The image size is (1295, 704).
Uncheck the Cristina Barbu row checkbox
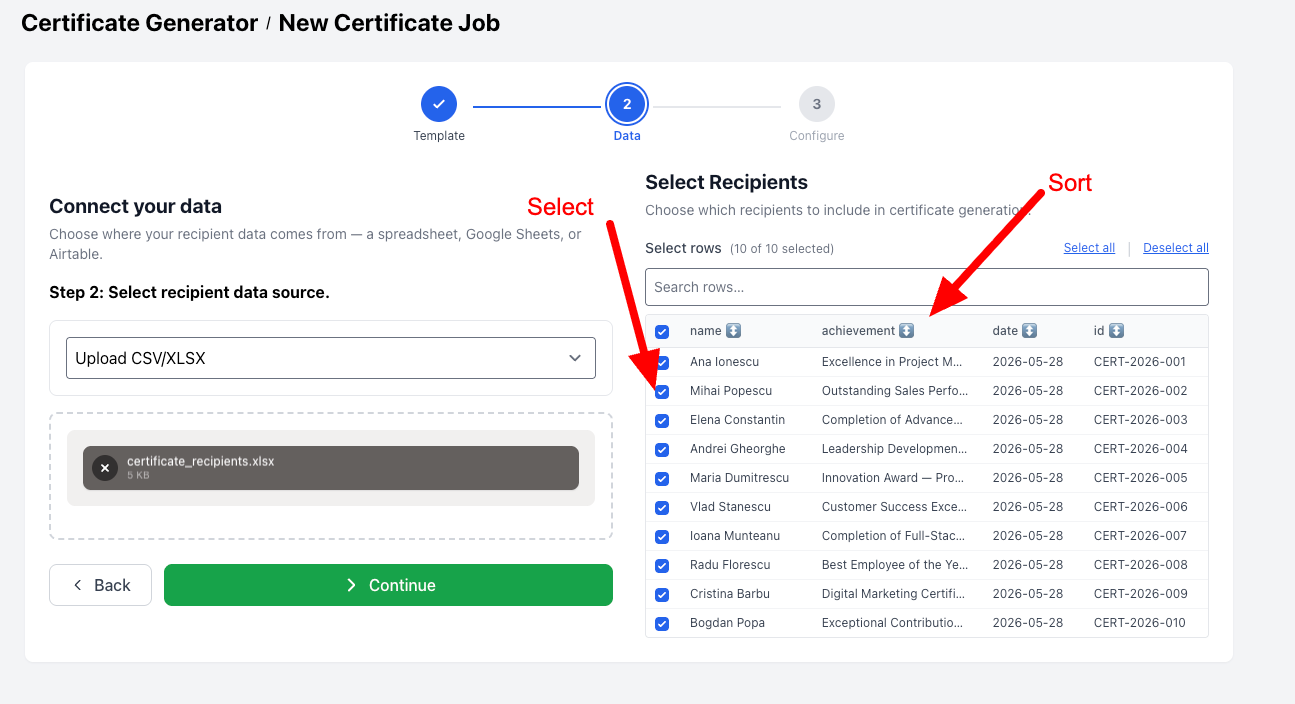coord(662,595)
